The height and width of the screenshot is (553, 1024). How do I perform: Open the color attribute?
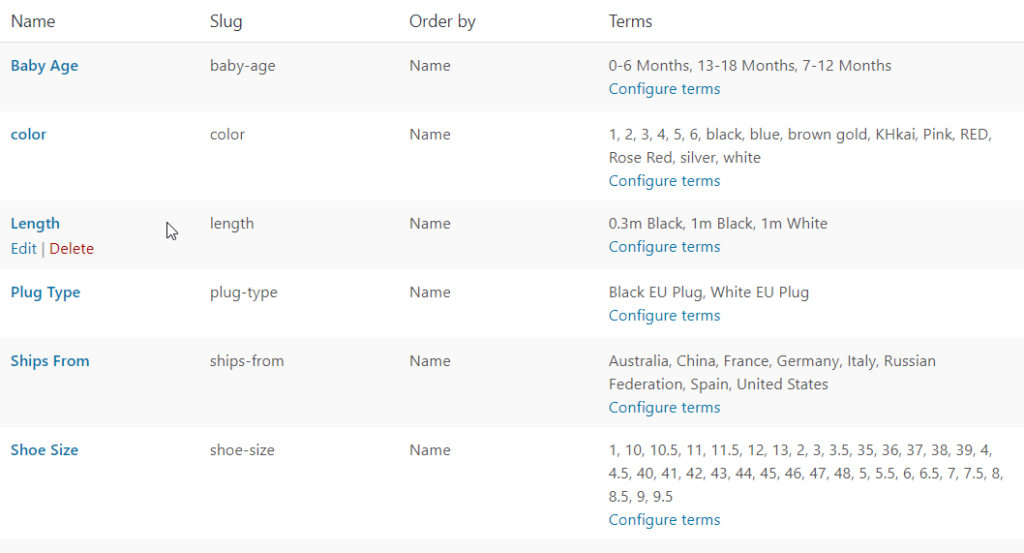coord(28,135)
